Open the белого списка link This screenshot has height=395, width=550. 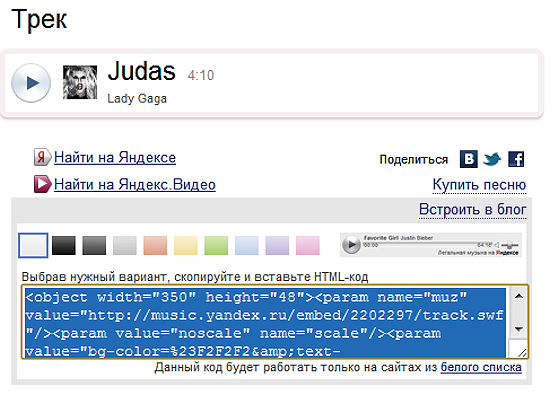point(481,367)
